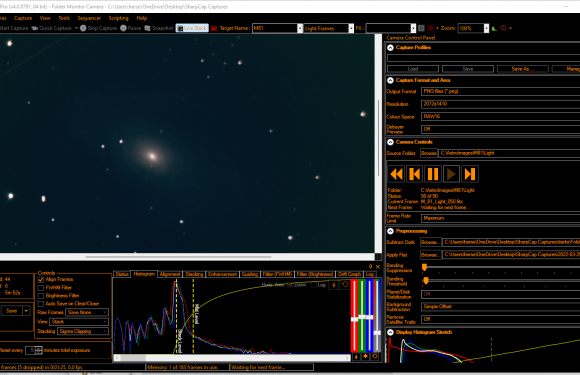Click the Save As button in Capture Profiles
Viewport: 580px width, 375px height.
[x=523, y=69]
